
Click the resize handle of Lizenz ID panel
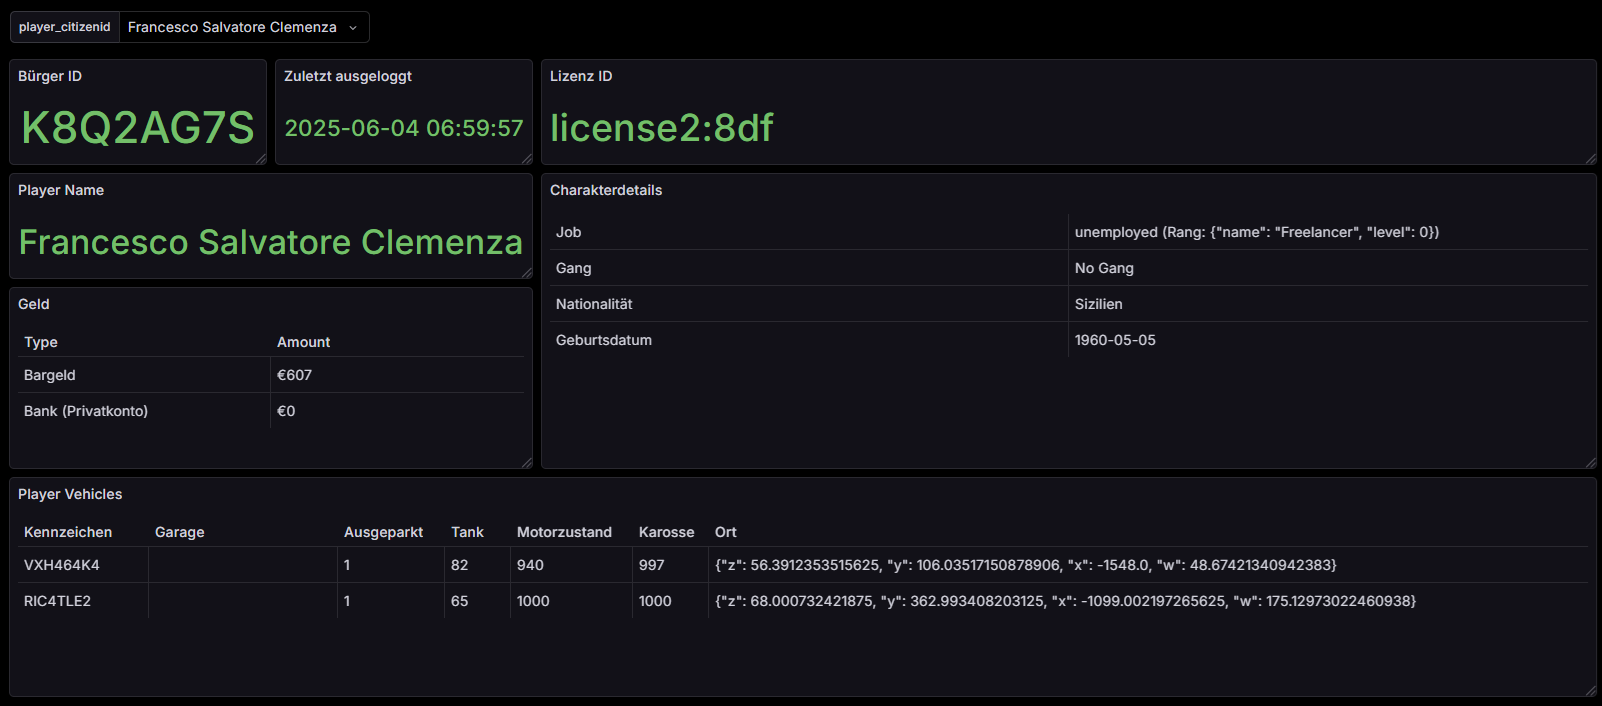point(1590,159)
